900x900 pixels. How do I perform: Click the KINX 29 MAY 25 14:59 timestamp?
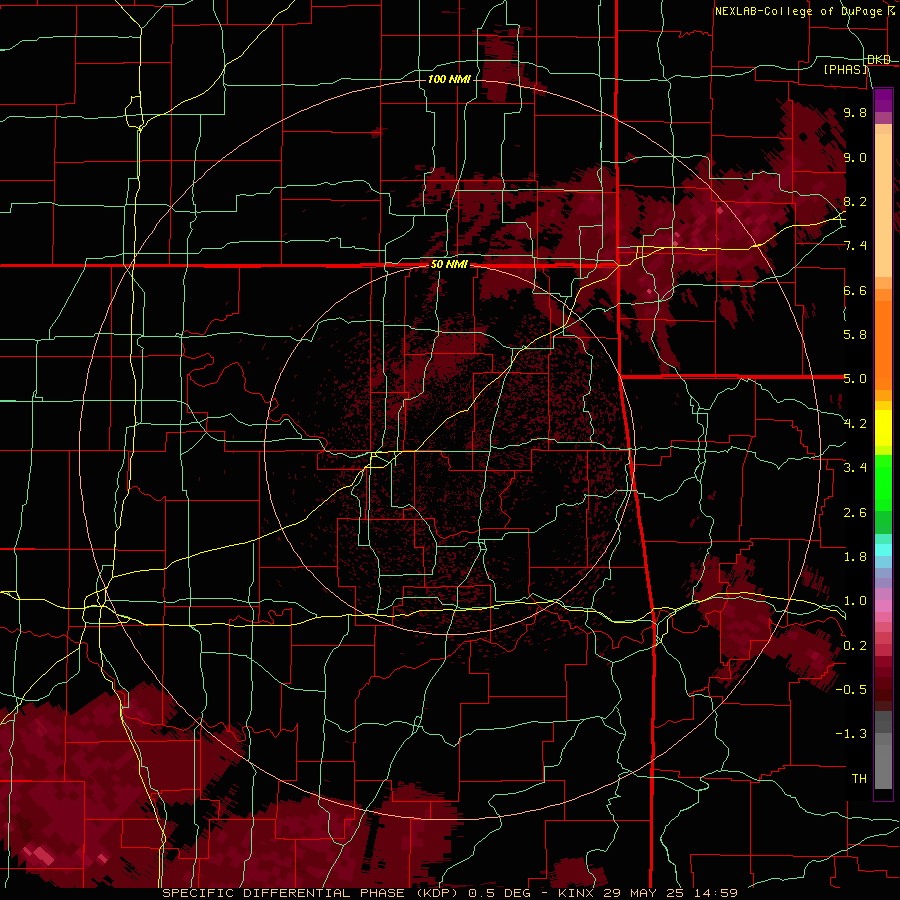(648, 893)
